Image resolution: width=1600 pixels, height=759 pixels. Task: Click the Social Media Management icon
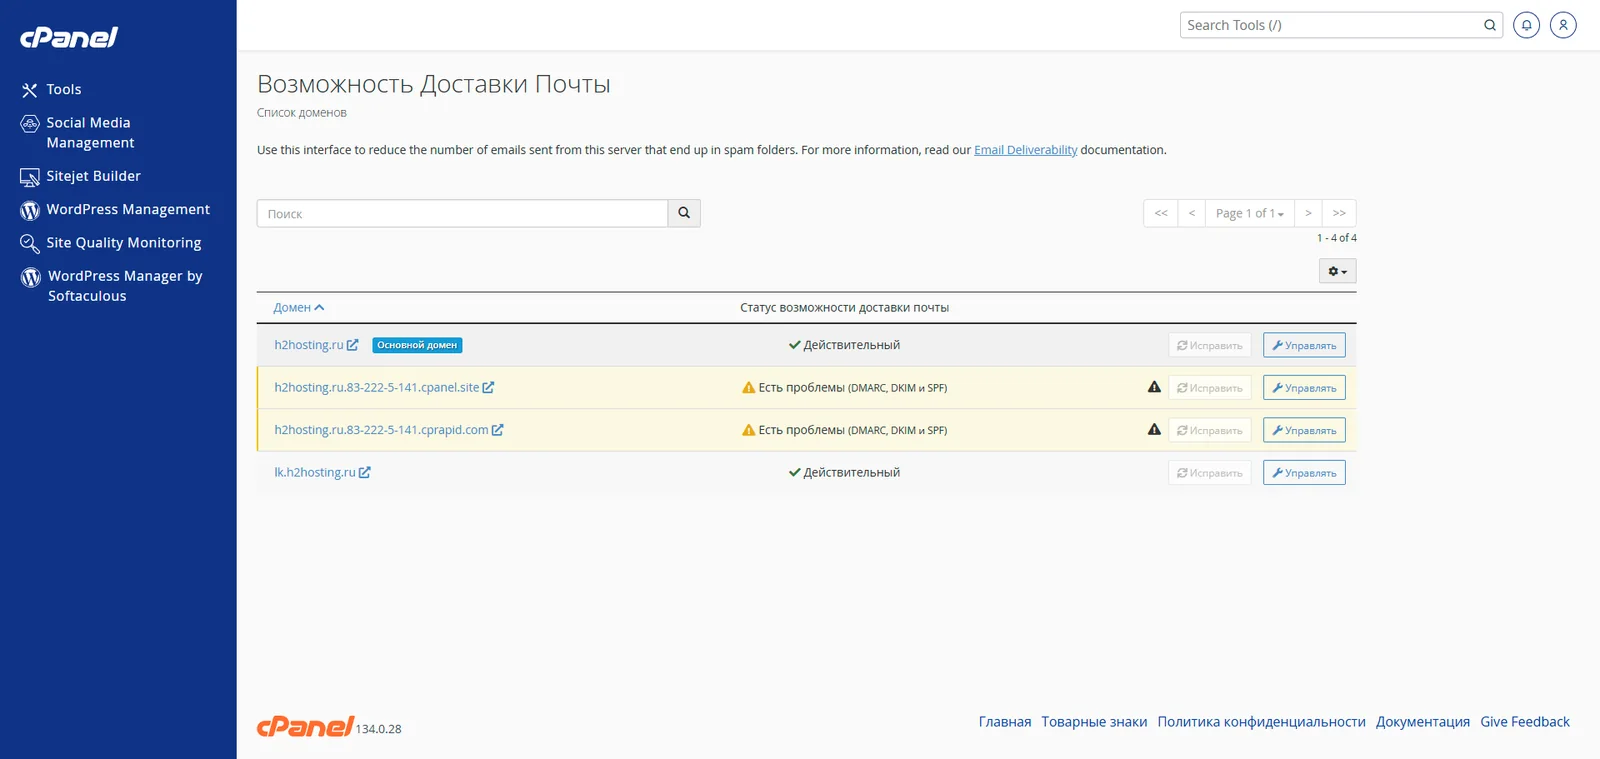click(30, 124)
